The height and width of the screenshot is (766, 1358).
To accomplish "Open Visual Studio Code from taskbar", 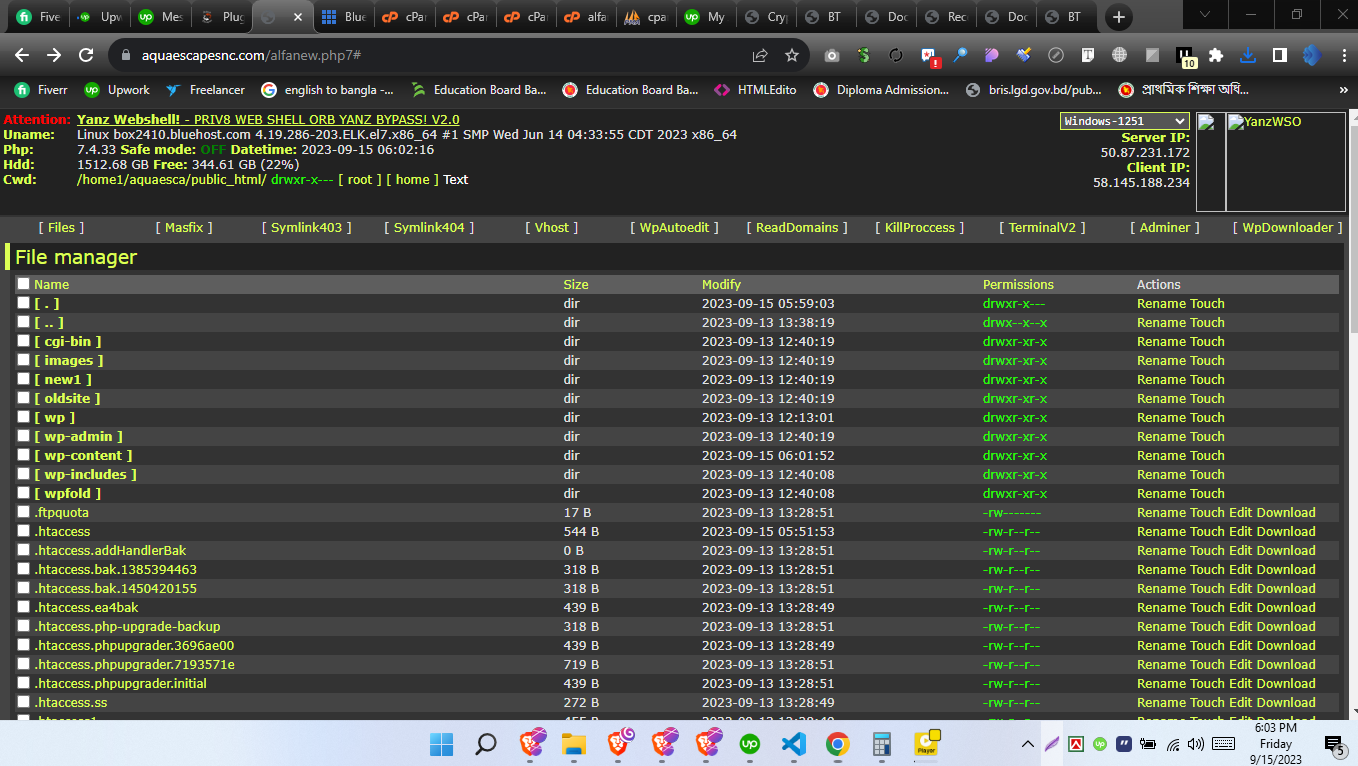I will click(793, 744).
